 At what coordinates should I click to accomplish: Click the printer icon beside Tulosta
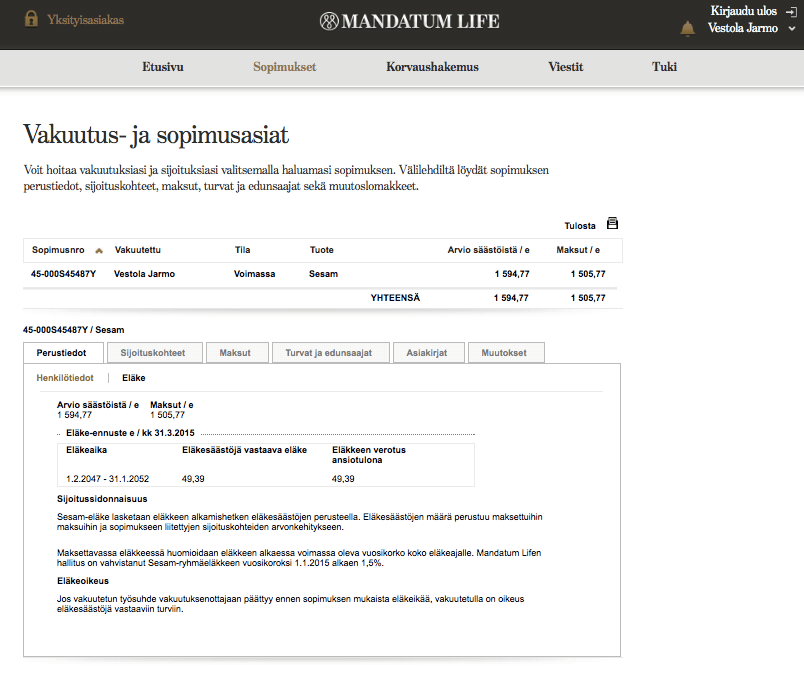point(612,224)
